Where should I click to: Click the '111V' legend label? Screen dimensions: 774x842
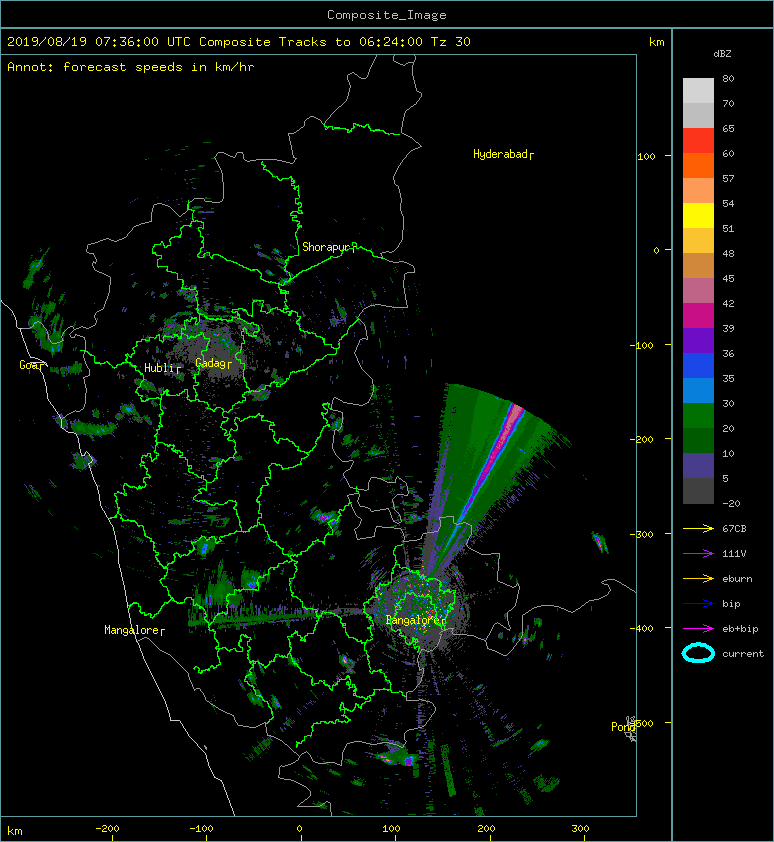coord(734,554)
